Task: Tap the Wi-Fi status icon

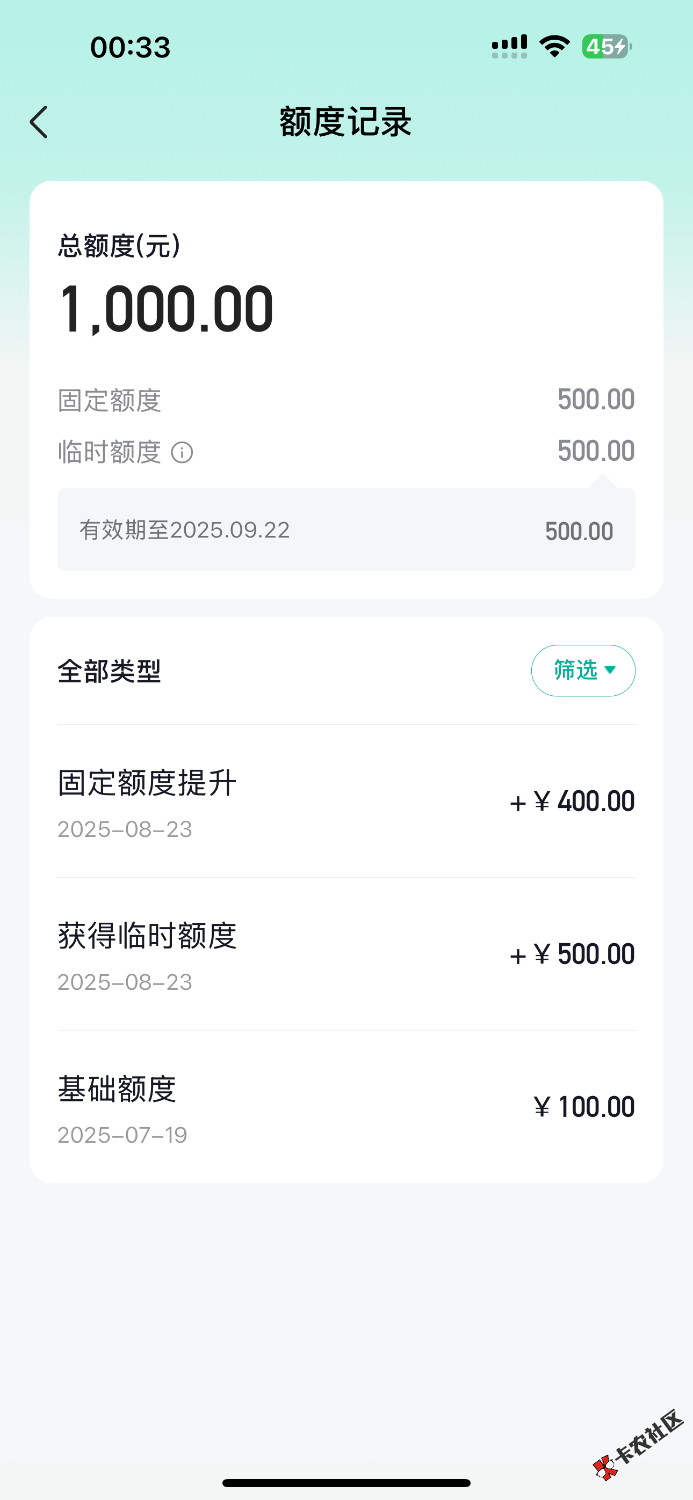Action: pos(553,46)
